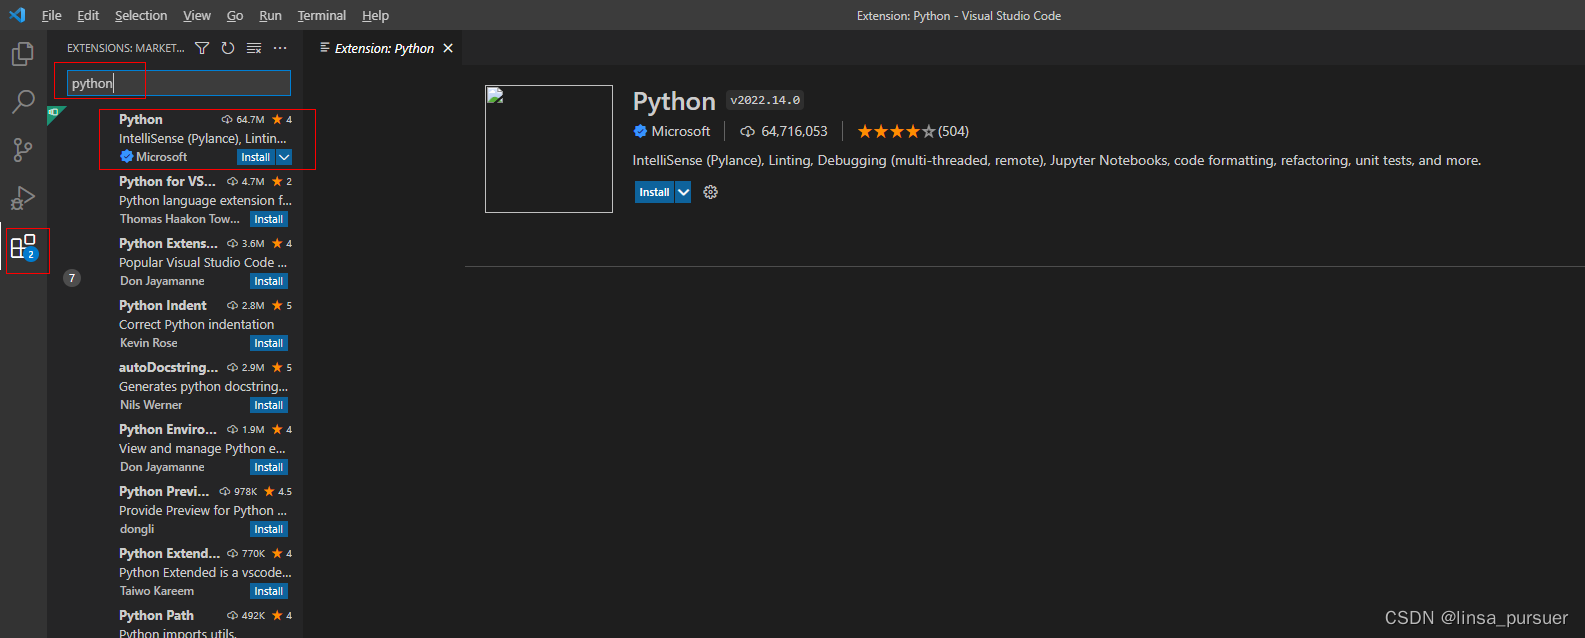Open the Explorer view in activity bar
1585x638 pixels.
[x=23, y=54]
